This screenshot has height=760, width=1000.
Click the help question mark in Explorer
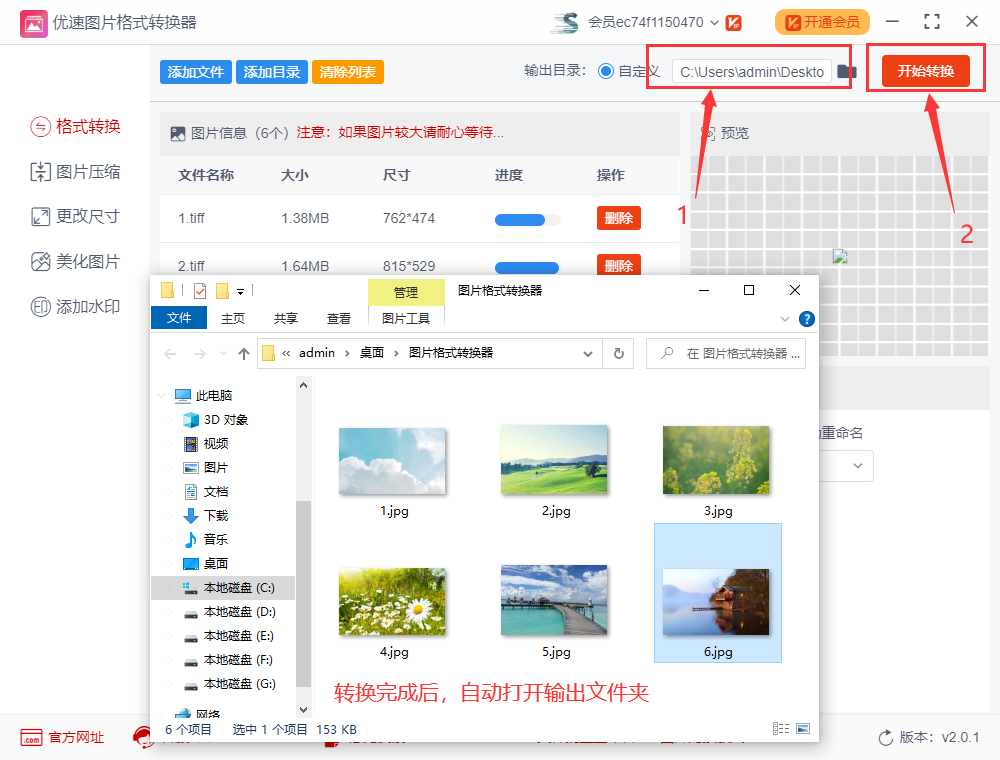[806, 319]
